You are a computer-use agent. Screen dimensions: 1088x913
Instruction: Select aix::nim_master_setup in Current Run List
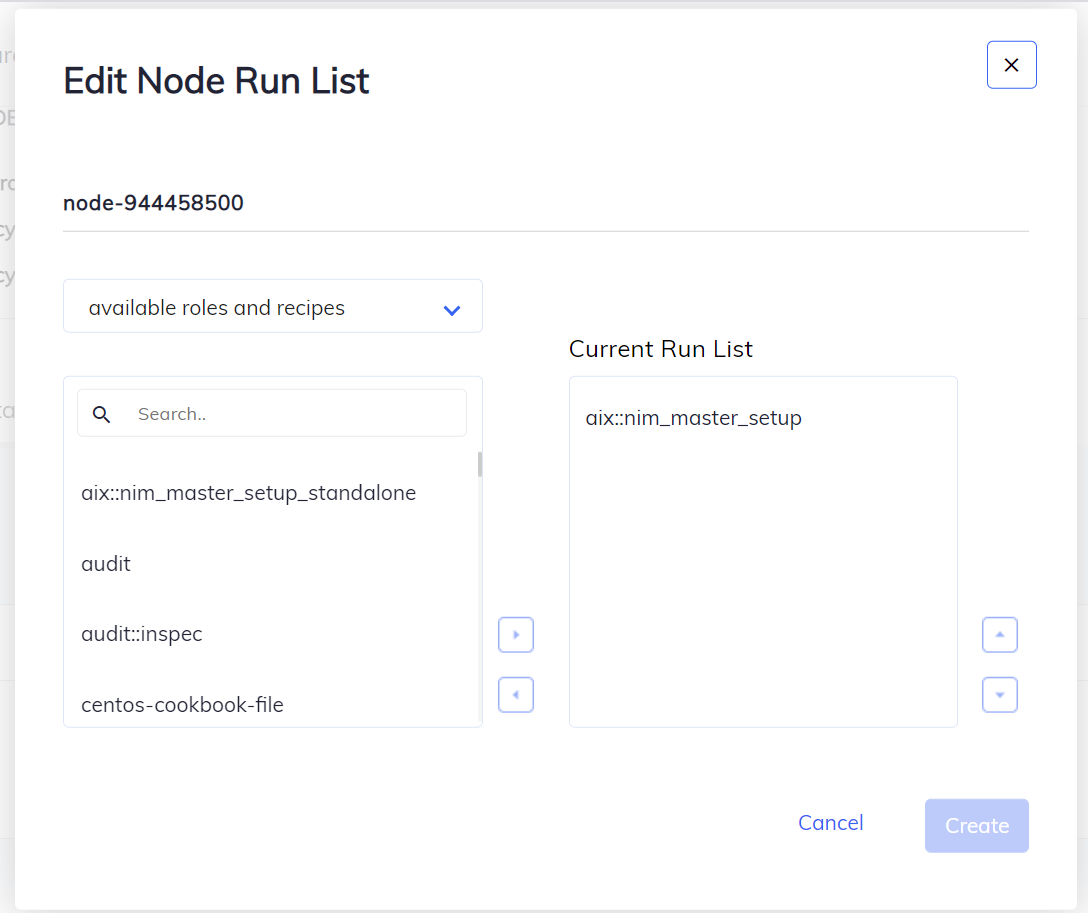click(x=693, y=418)
